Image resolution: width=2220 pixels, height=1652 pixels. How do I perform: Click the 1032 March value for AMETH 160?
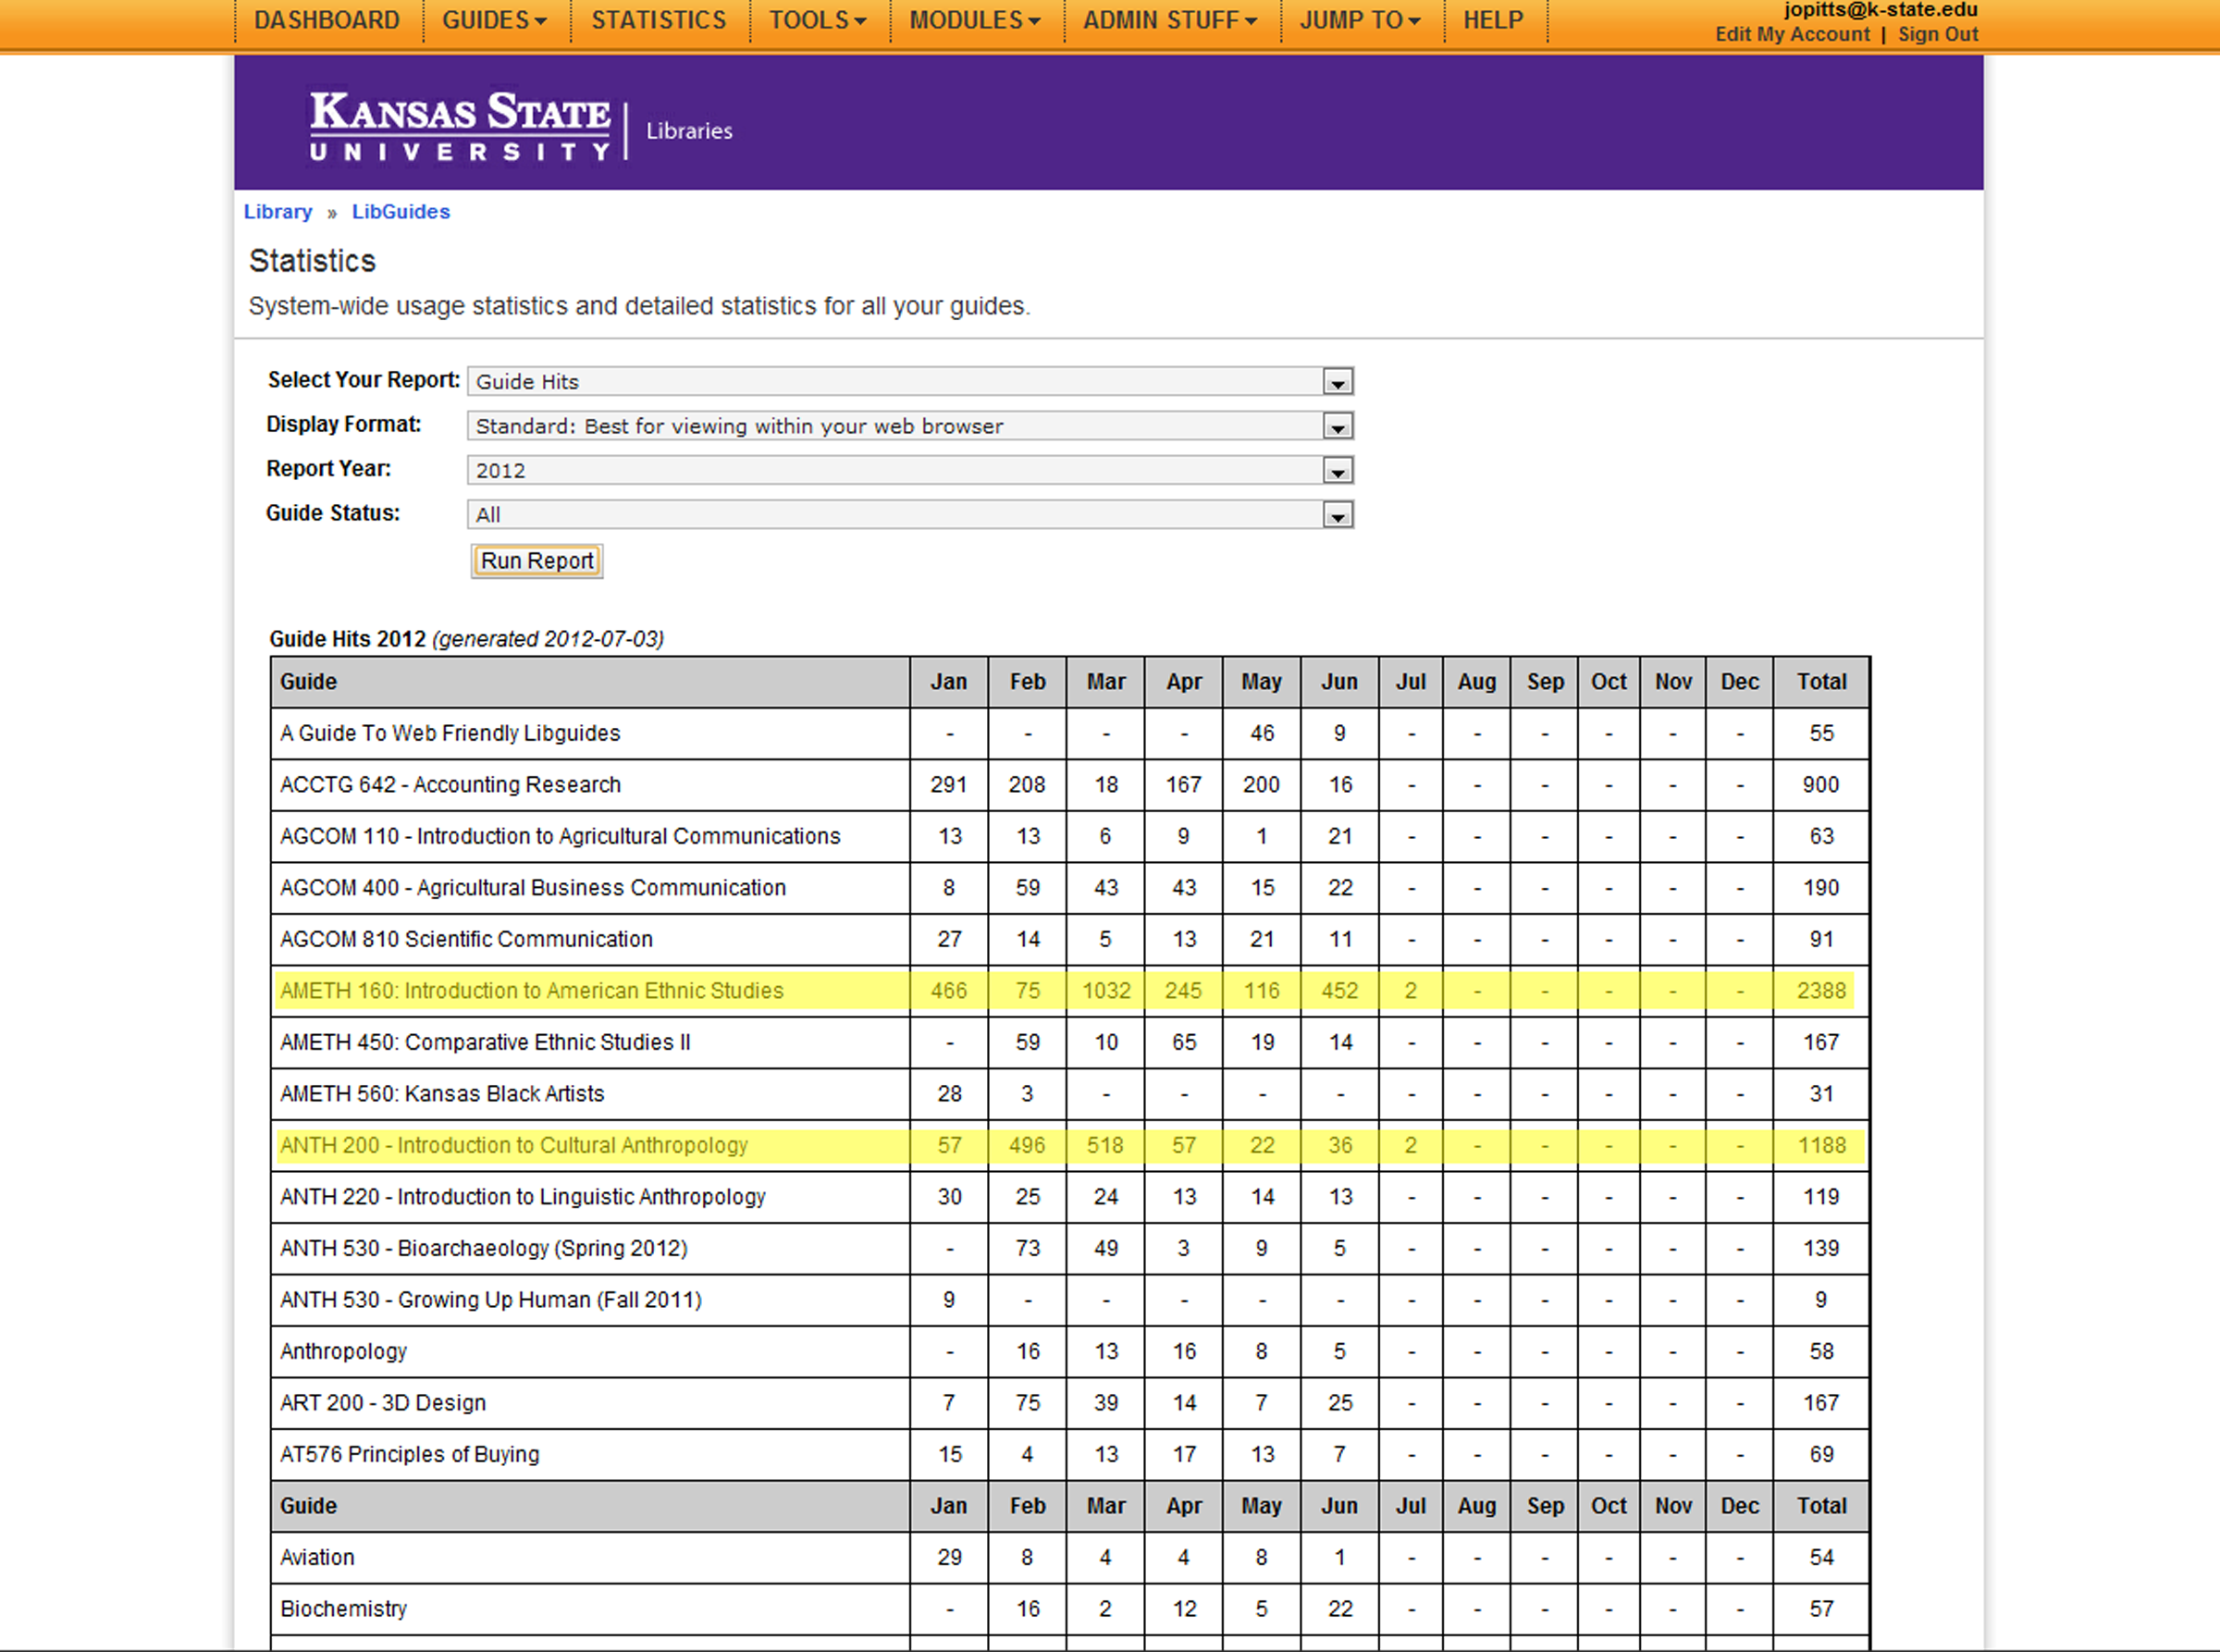pos(1106,991)
